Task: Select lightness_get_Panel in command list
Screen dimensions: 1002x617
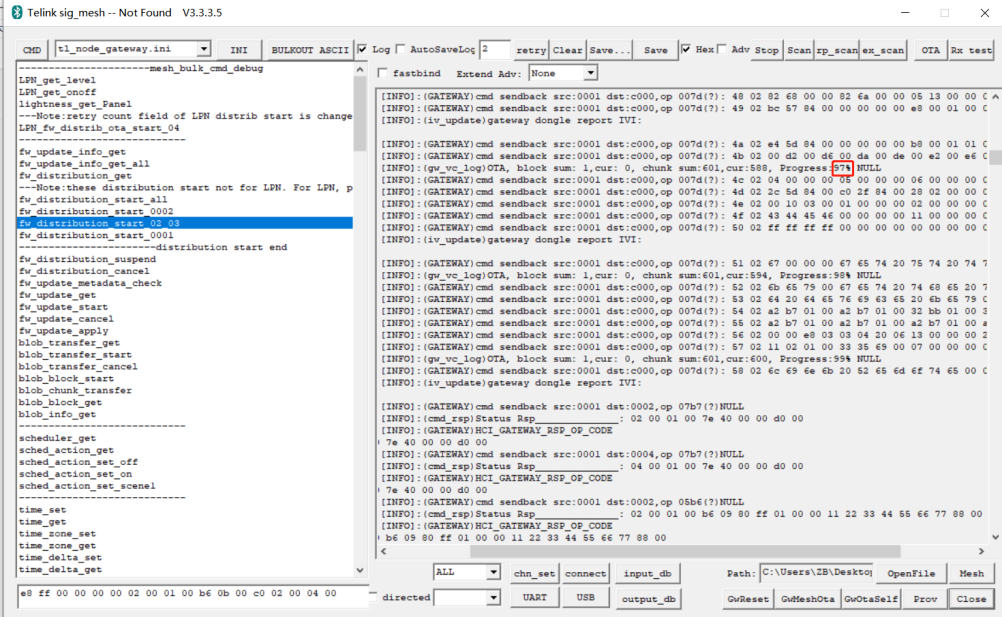Action: 75,103
